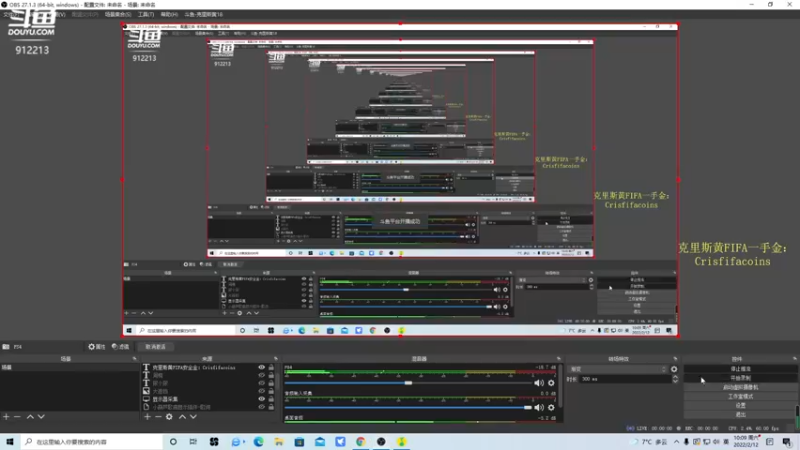Move source down in the sources toolbar

(x=193, y=417)
